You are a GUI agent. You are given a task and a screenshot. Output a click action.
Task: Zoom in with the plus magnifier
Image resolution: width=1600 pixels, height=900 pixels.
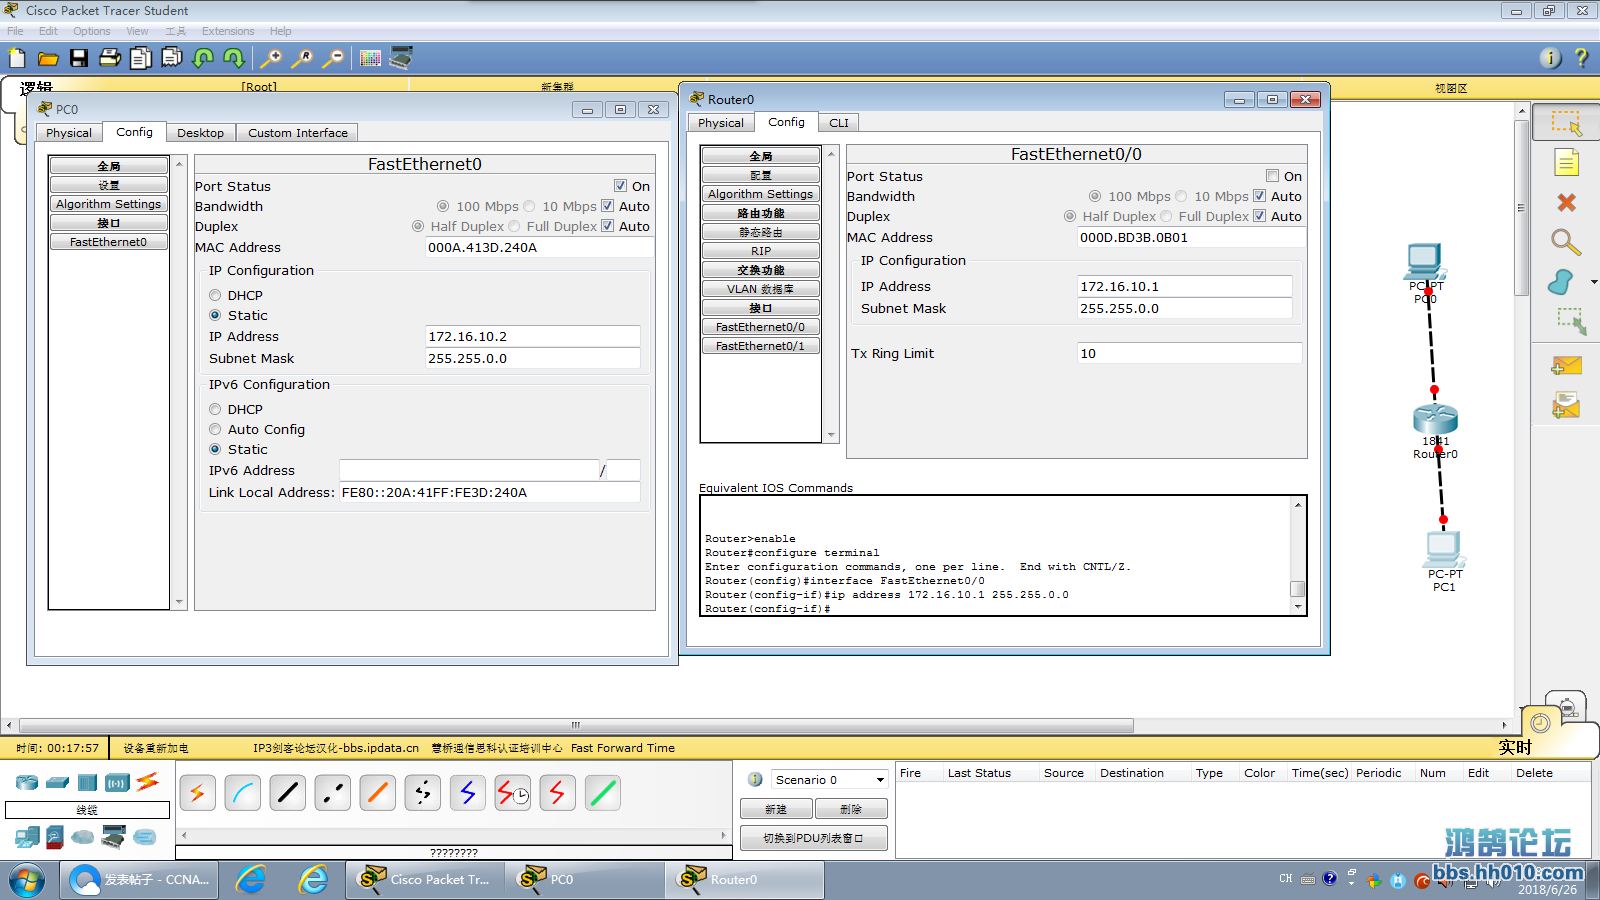pyautogui.click(x=271, y=58)
